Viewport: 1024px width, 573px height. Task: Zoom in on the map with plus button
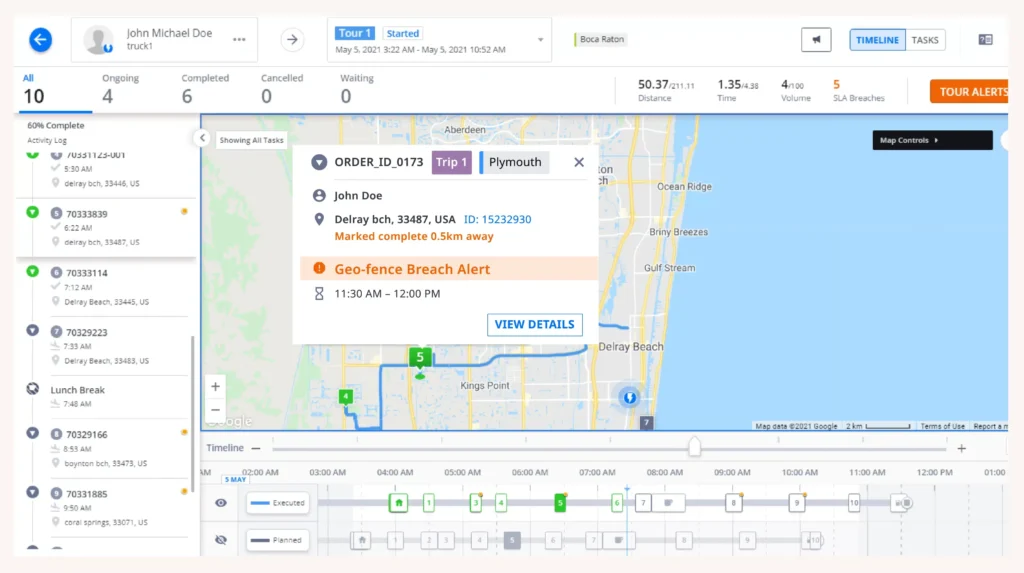(x=215, y=387)
